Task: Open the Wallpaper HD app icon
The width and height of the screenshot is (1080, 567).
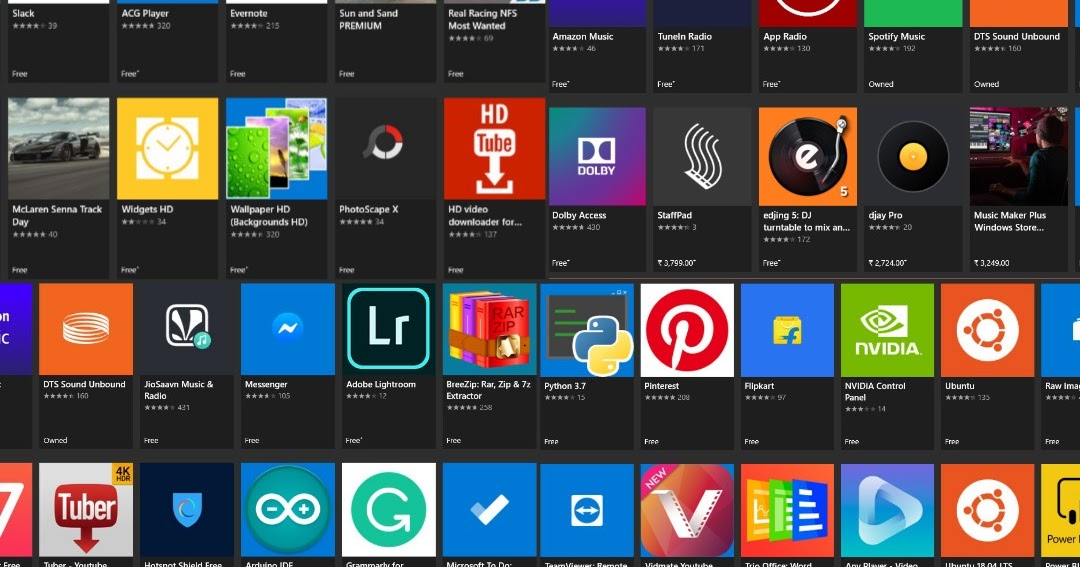Action: (276, 148)
